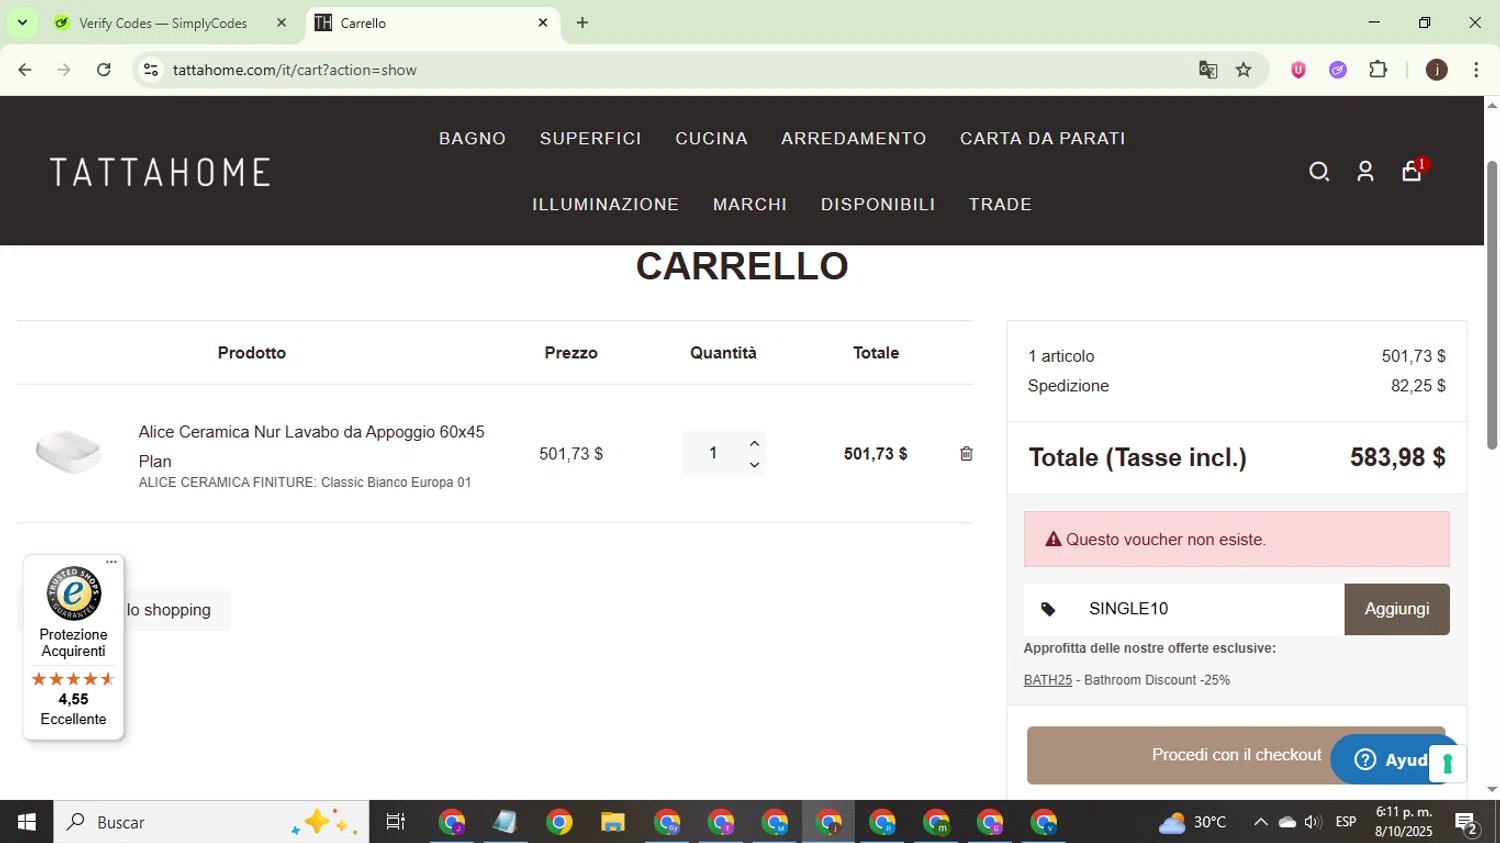Reload the current page

click(x=103, y=70)
